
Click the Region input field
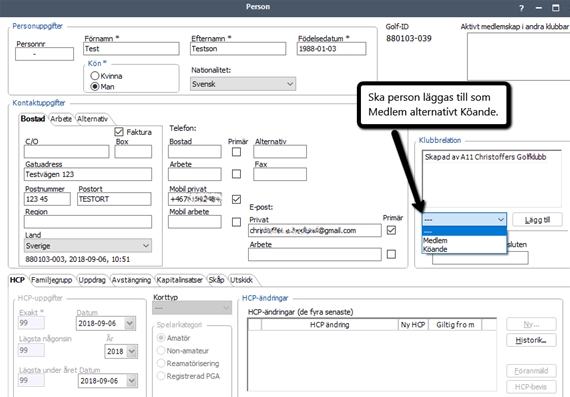pos(88,222)
